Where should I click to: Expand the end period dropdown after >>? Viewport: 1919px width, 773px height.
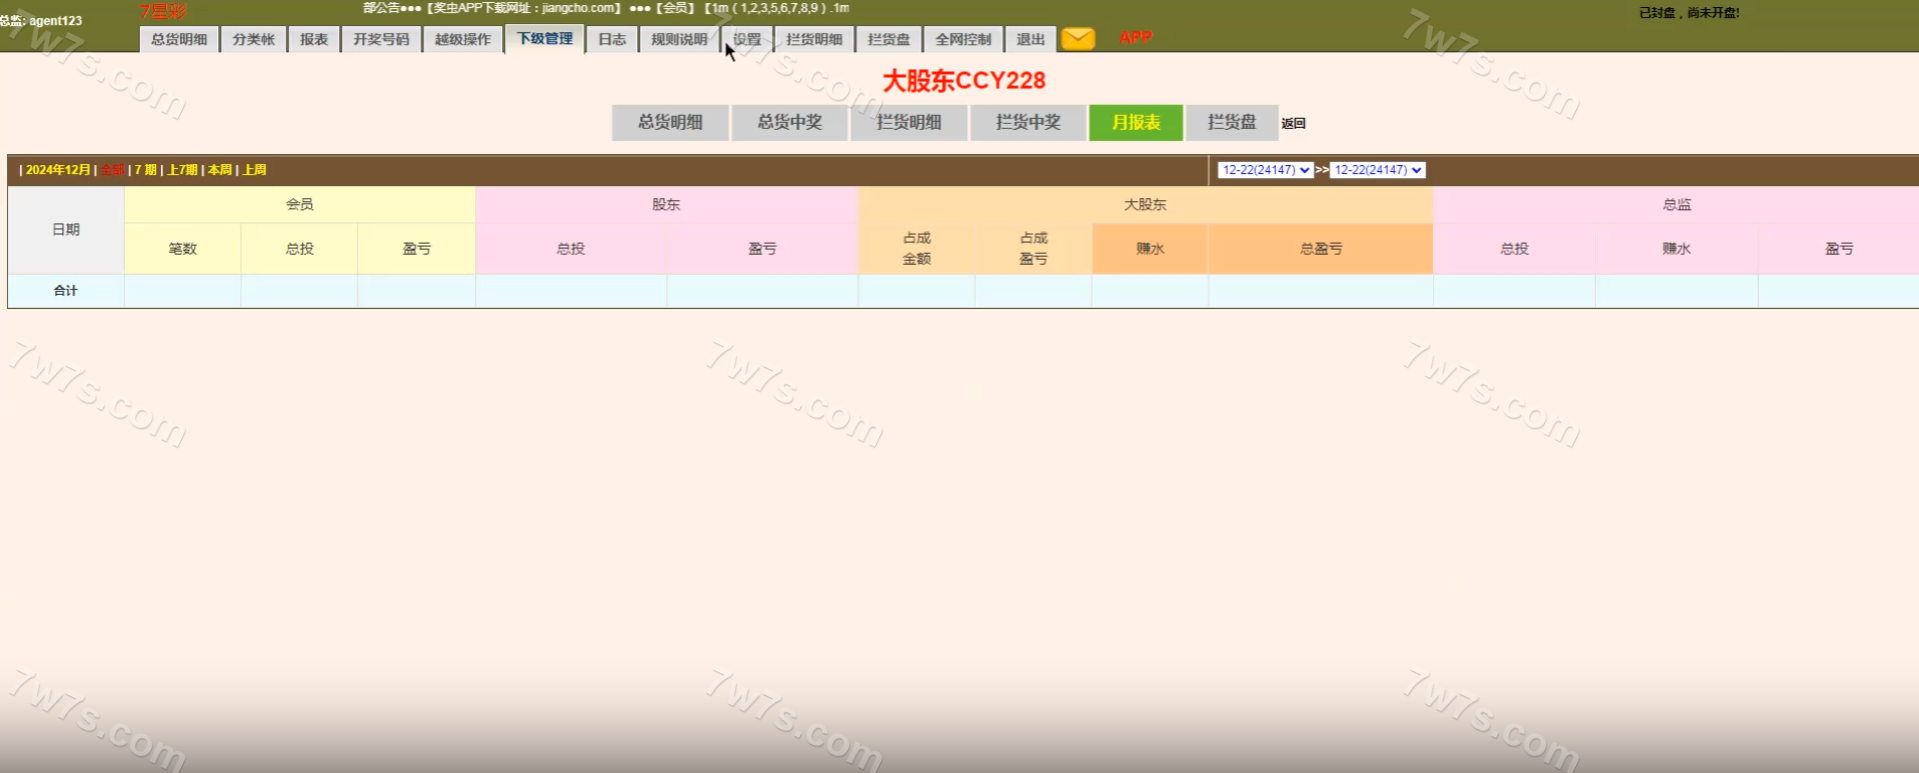pos(1376,170)
